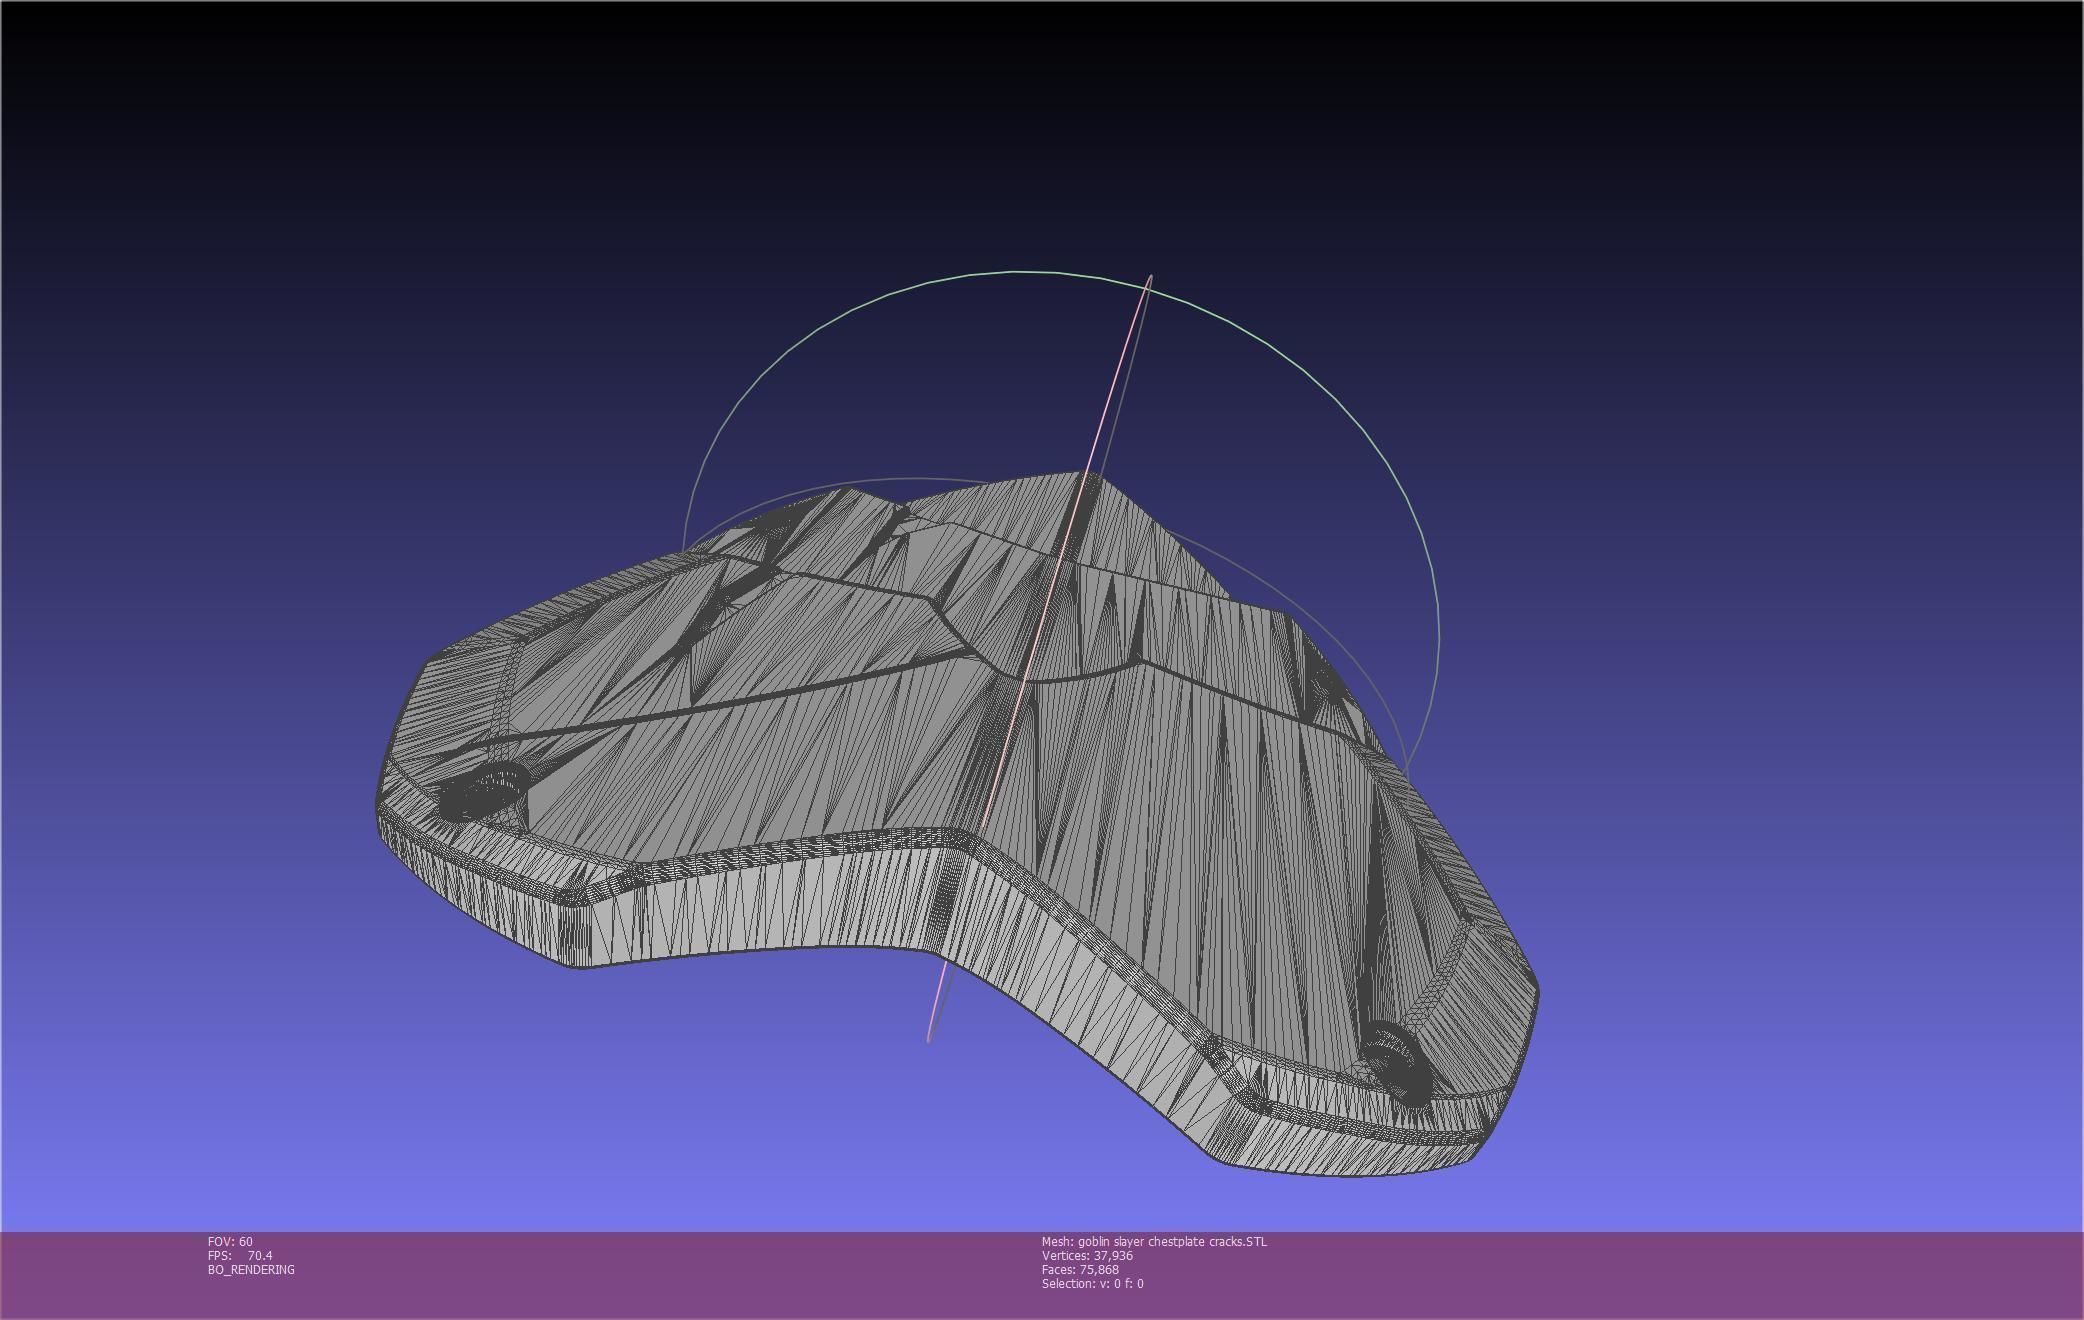Click mesh name 'goblin slayer chestplate cracks.STL'

(1172, 1242)
